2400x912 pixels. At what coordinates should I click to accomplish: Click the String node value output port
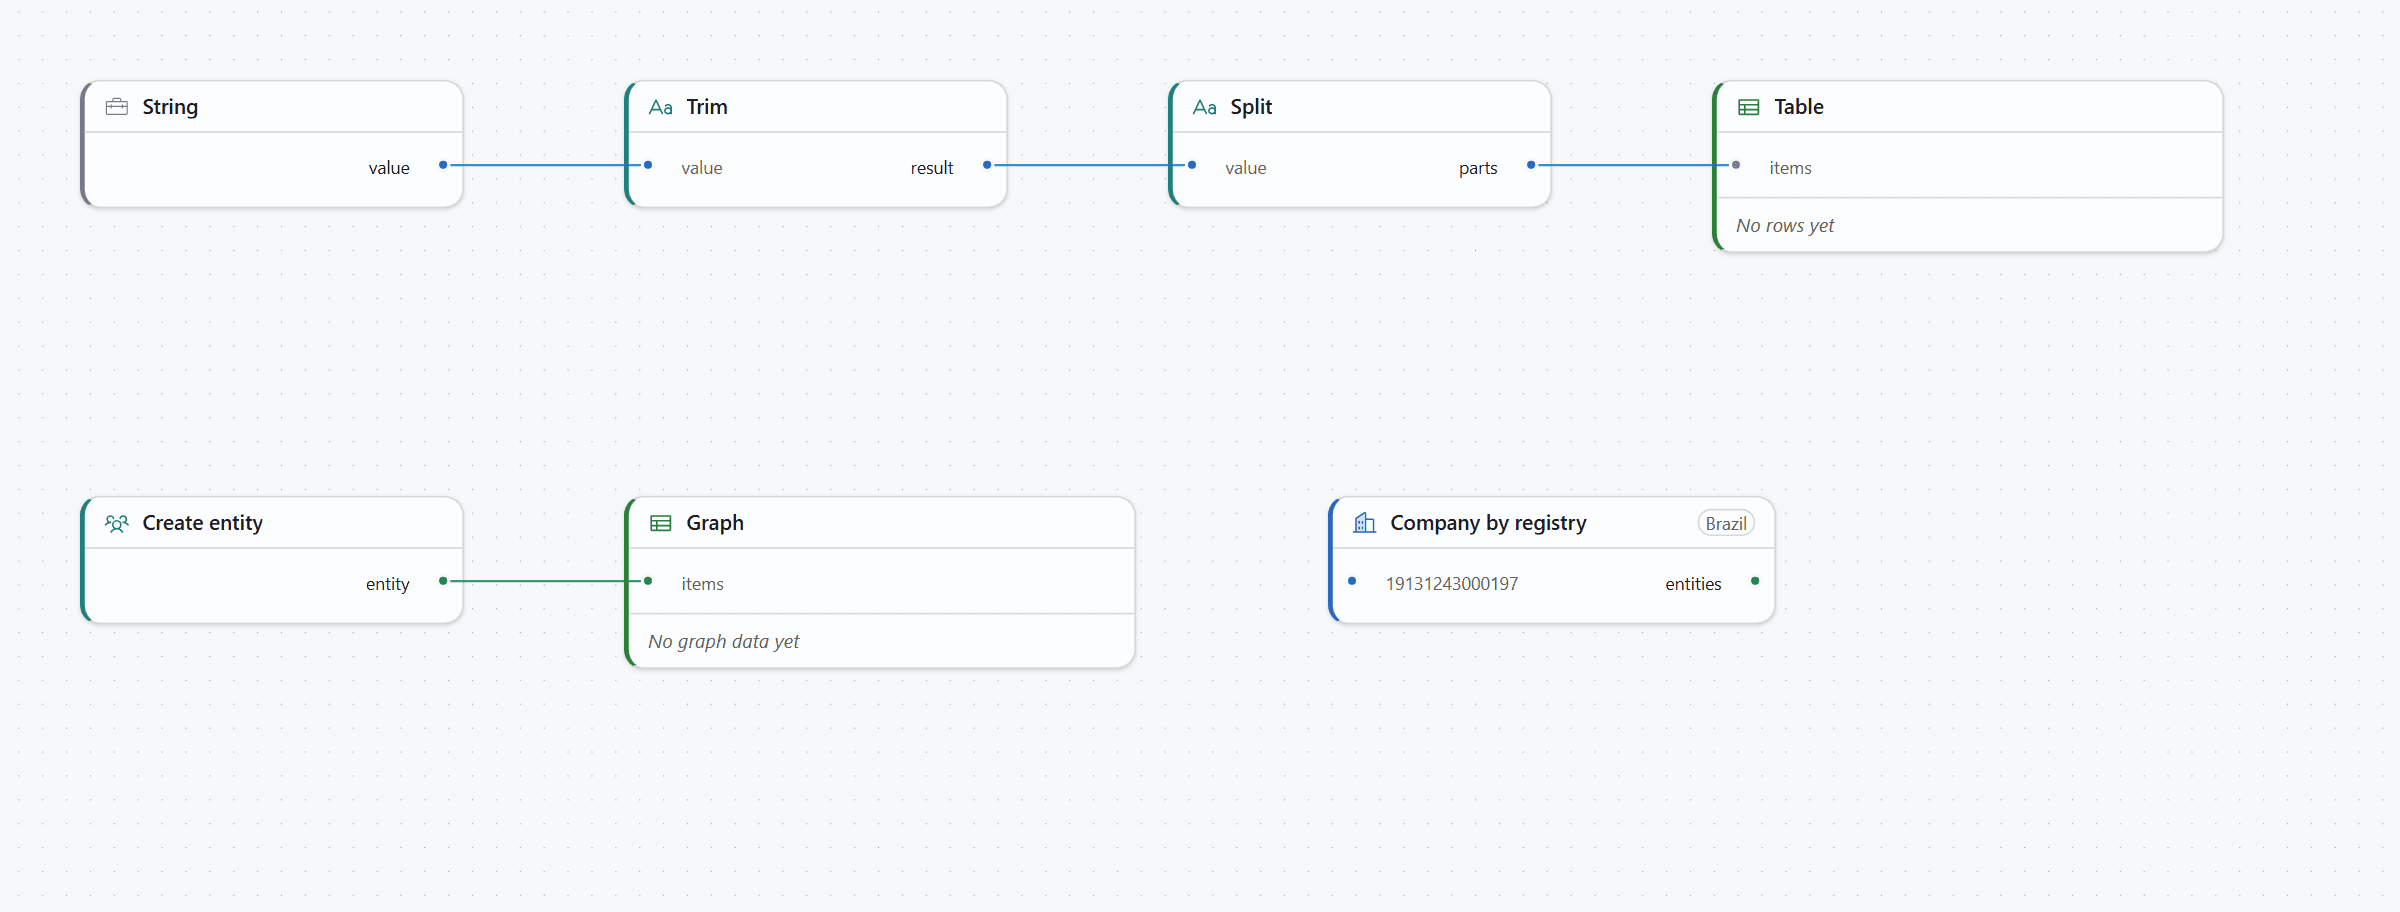coord(443,165)
